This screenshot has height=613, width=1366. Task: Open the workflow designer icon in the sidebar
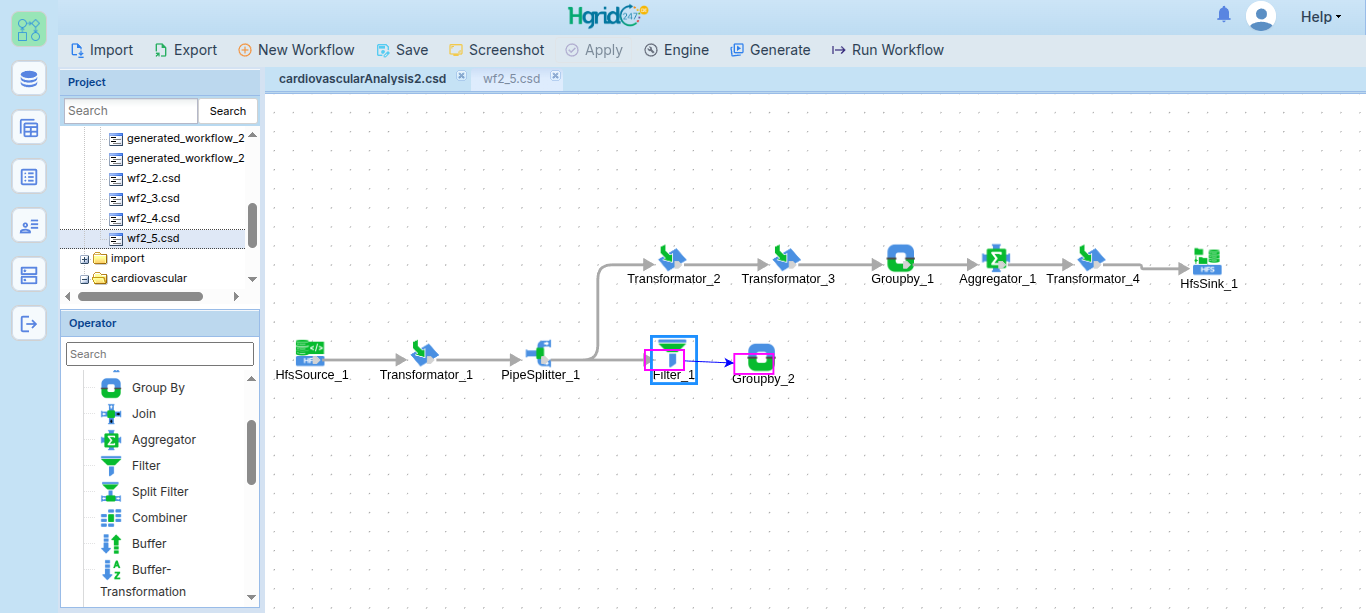point(29,29)
